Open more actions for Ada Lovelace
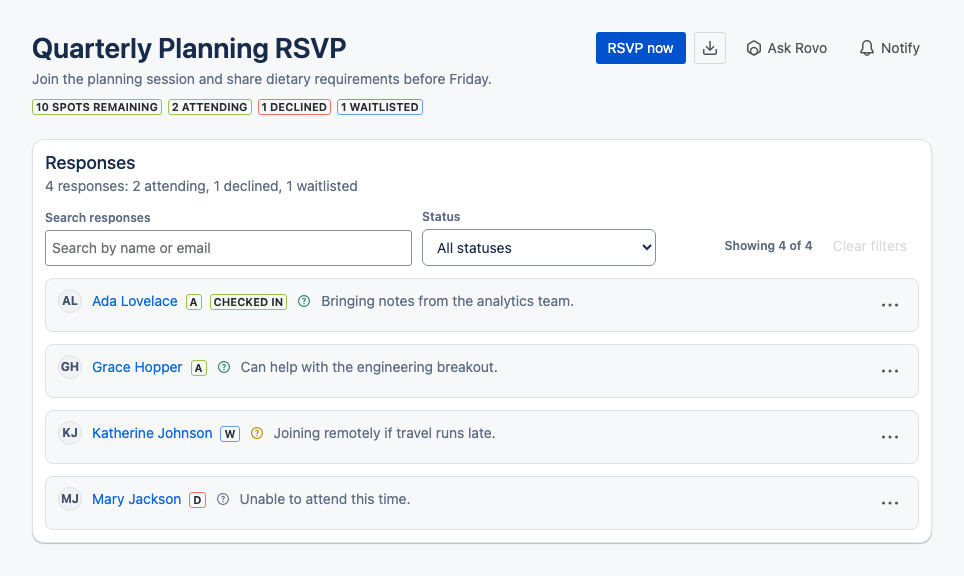 [x=890, y=305]
